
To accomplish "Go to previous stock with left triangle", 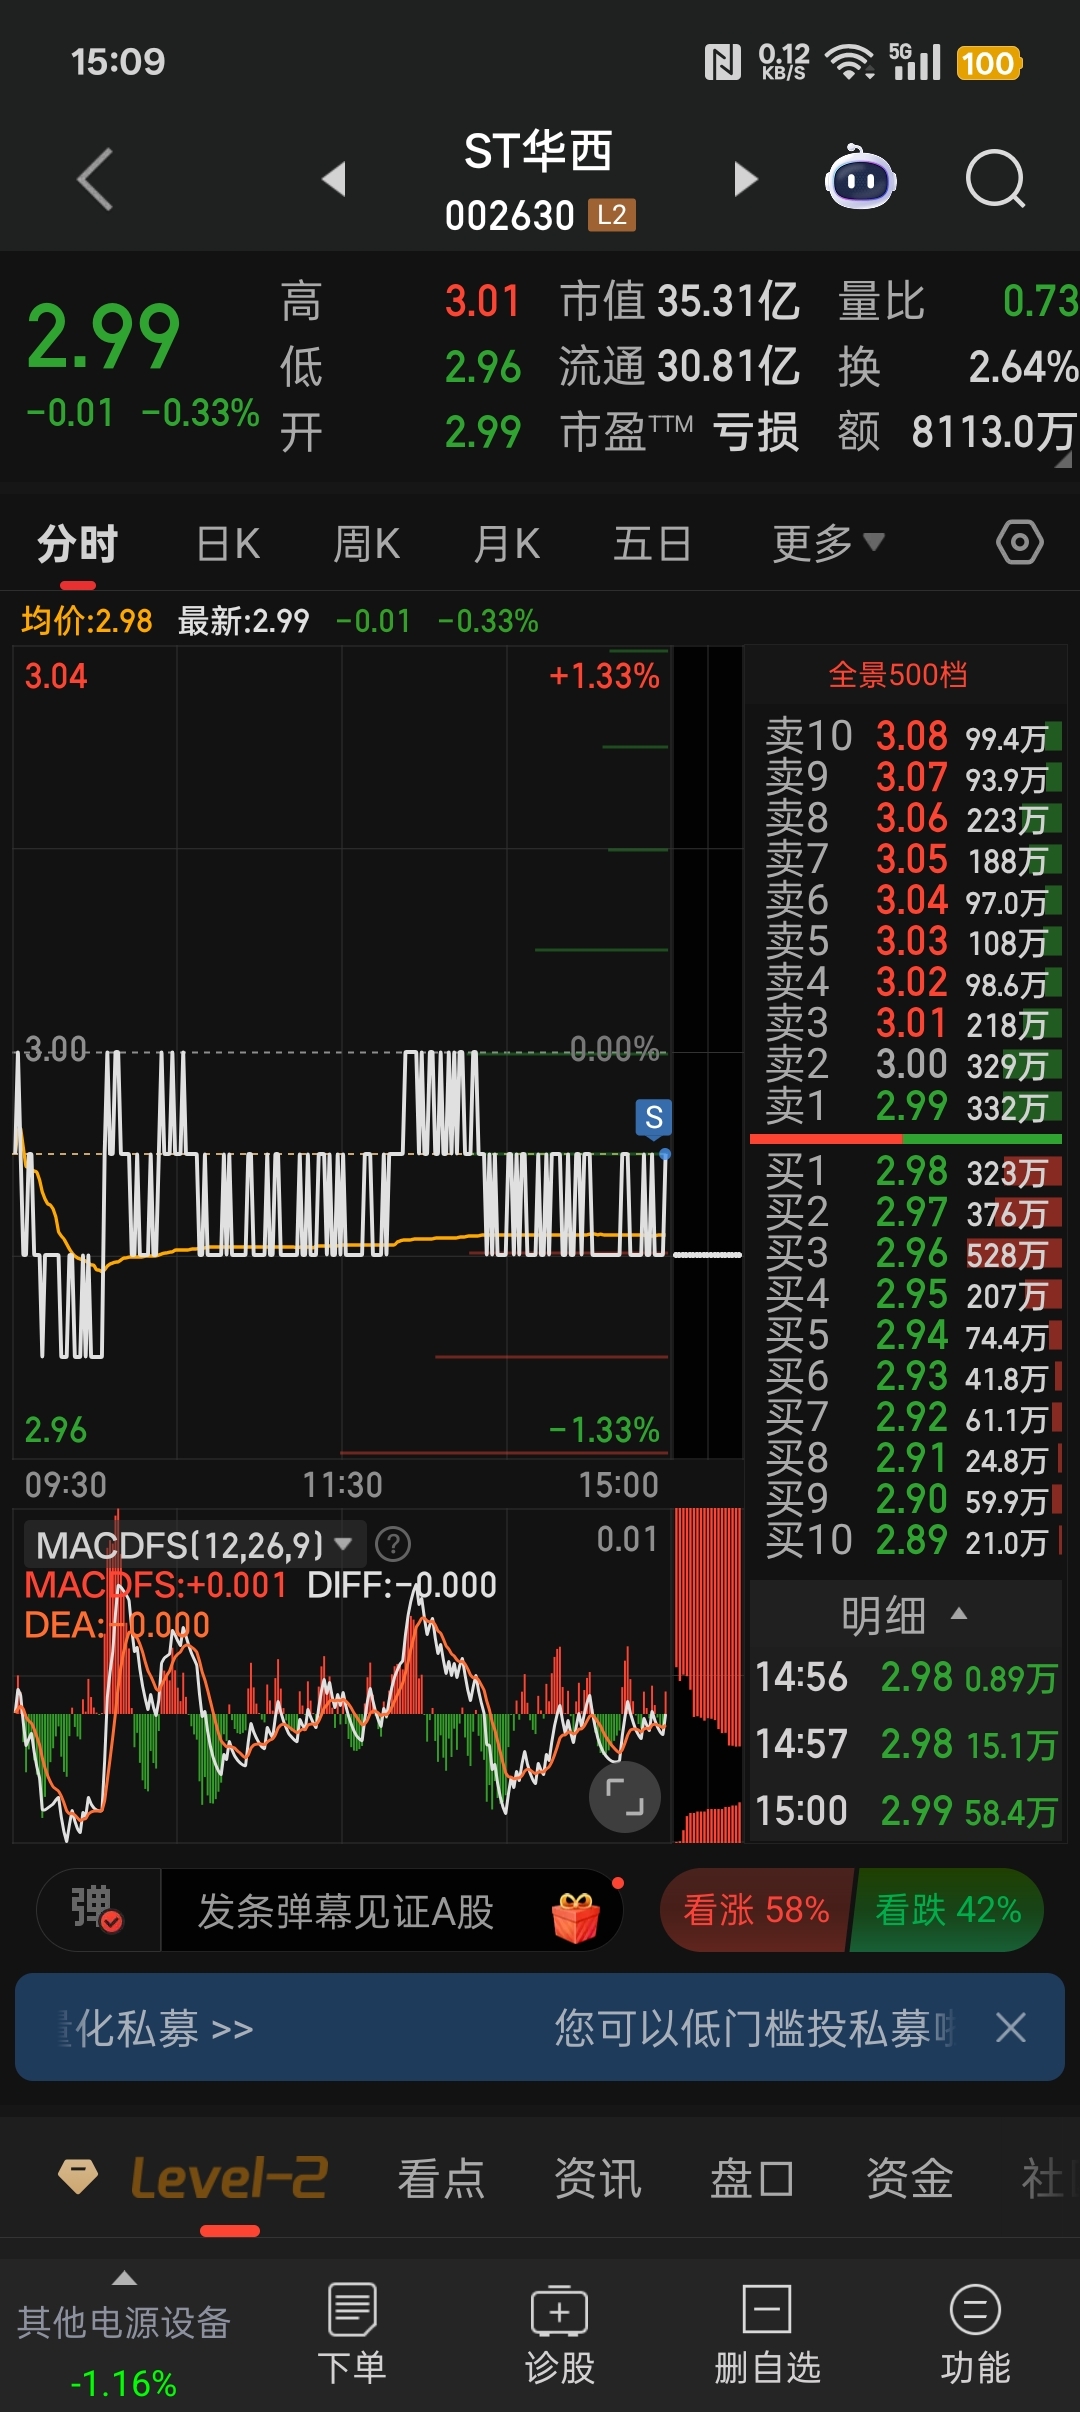I will coord(334,179).
